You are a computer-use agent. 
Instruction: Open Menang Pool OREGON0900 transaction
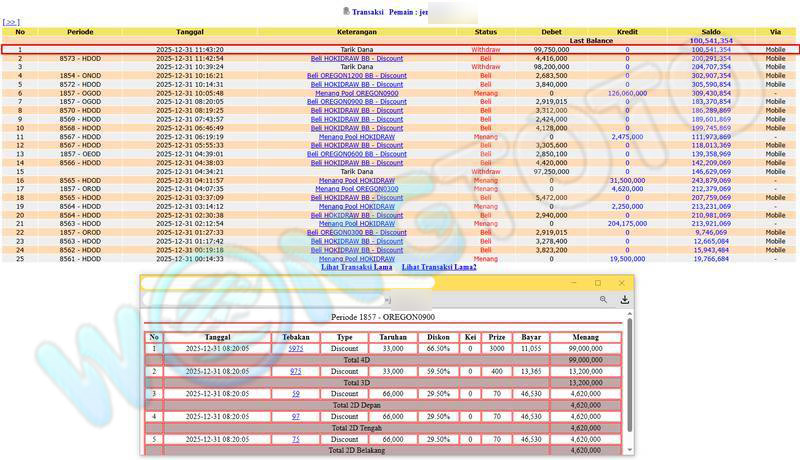click(x=357, y=92)
